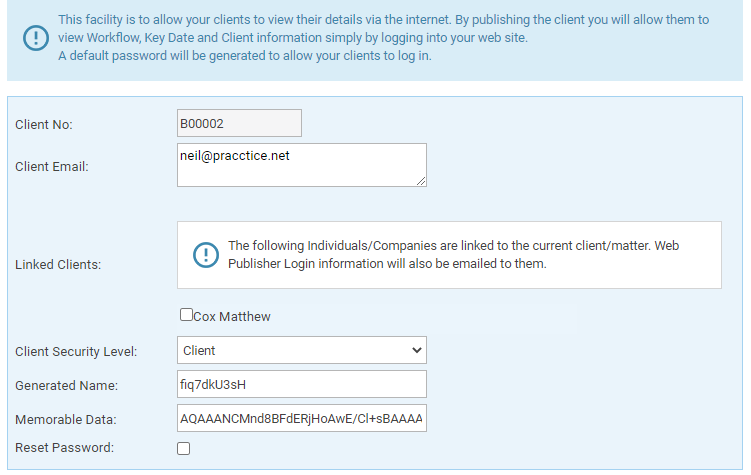The image size is (751, 475).
Task: Click the Generated Name label
Action: click(x=67, y=385)
